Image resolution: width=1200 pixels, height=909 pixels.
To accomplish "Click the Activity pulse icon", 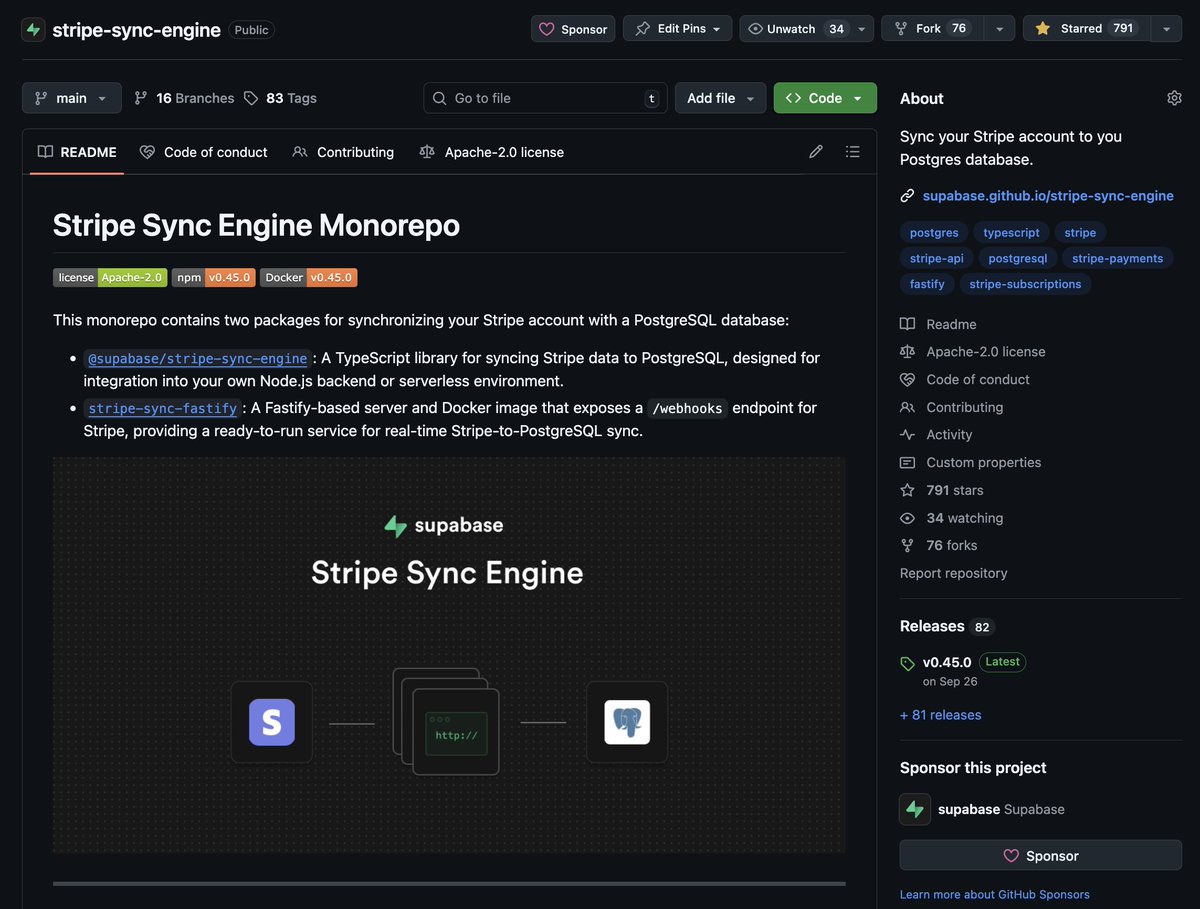I will pyautogui.click(x=907, y=434).
